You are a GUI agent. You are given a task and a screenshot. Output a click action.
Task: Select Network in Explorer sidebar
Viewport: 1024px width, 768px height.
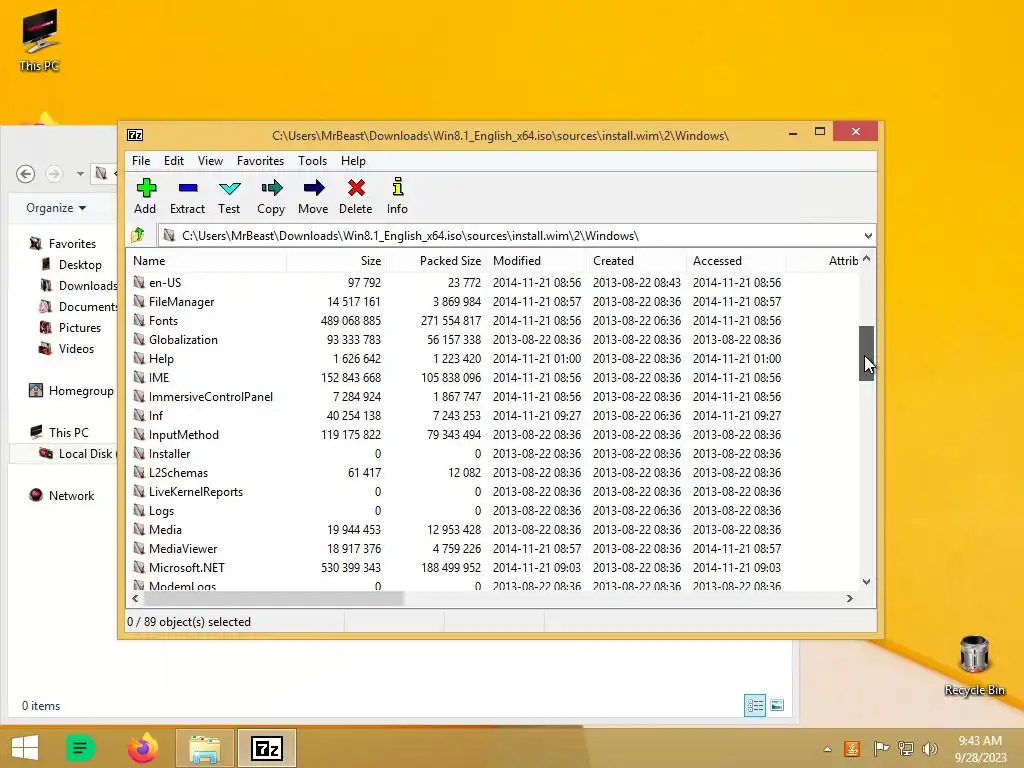click(71, 495)
